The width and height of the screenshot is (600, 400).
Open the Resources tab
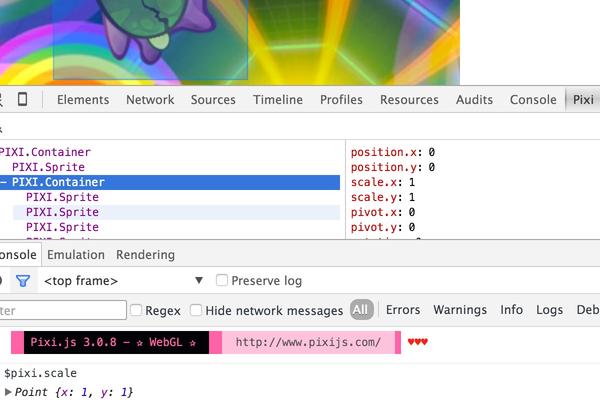[409, 100]
